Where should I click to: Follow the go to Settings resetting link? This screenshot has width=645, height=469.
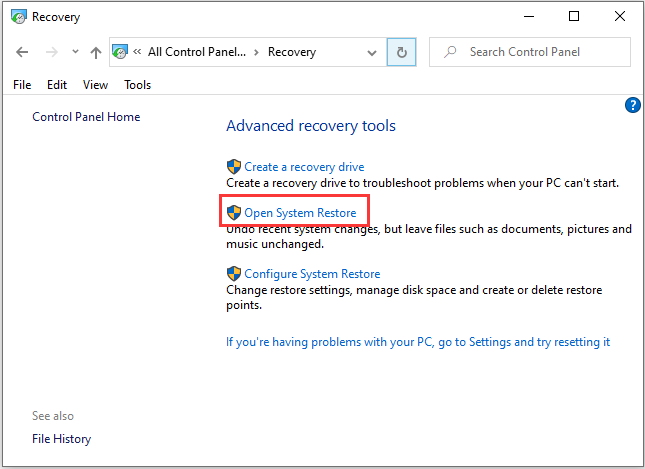pyautogui.click(x=418, y=342)
